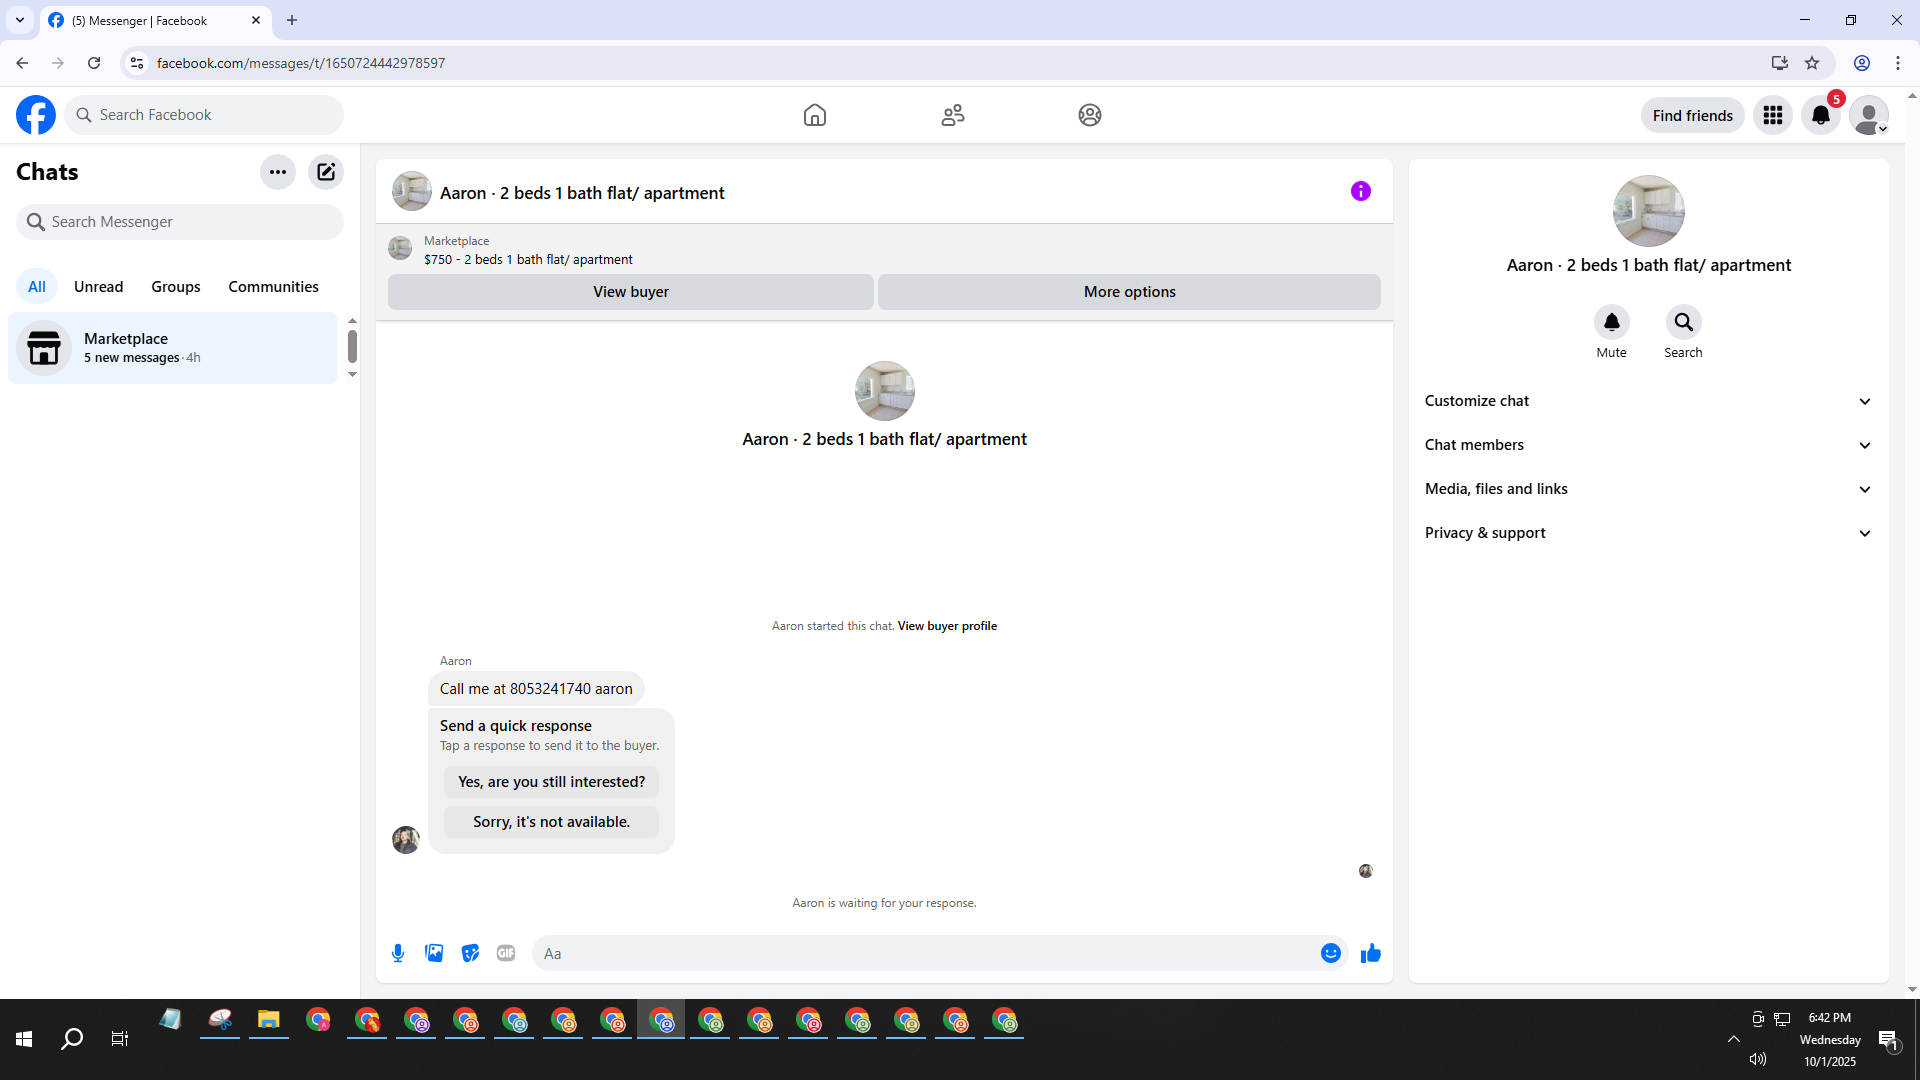Open the volume control in system tray
1920x1080 pixels.
tap(1758, 1059)
